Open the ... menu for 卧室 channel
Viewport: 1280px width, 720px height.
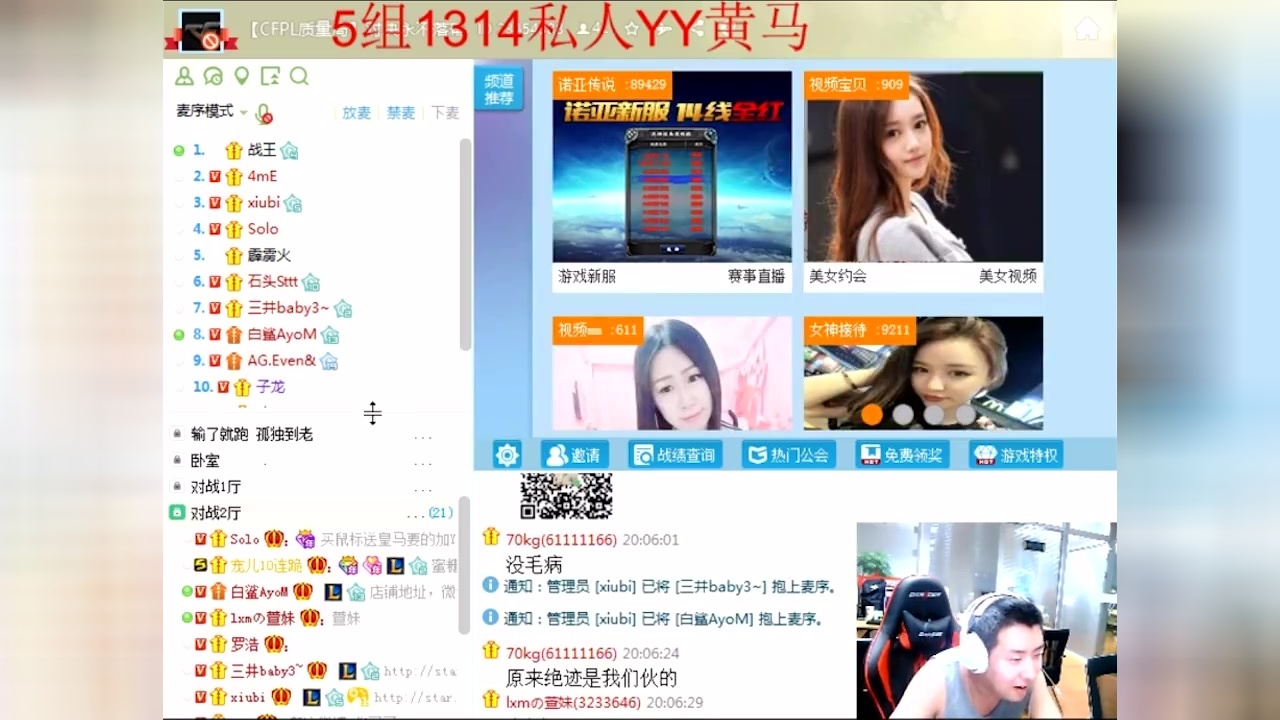point(423,463)
